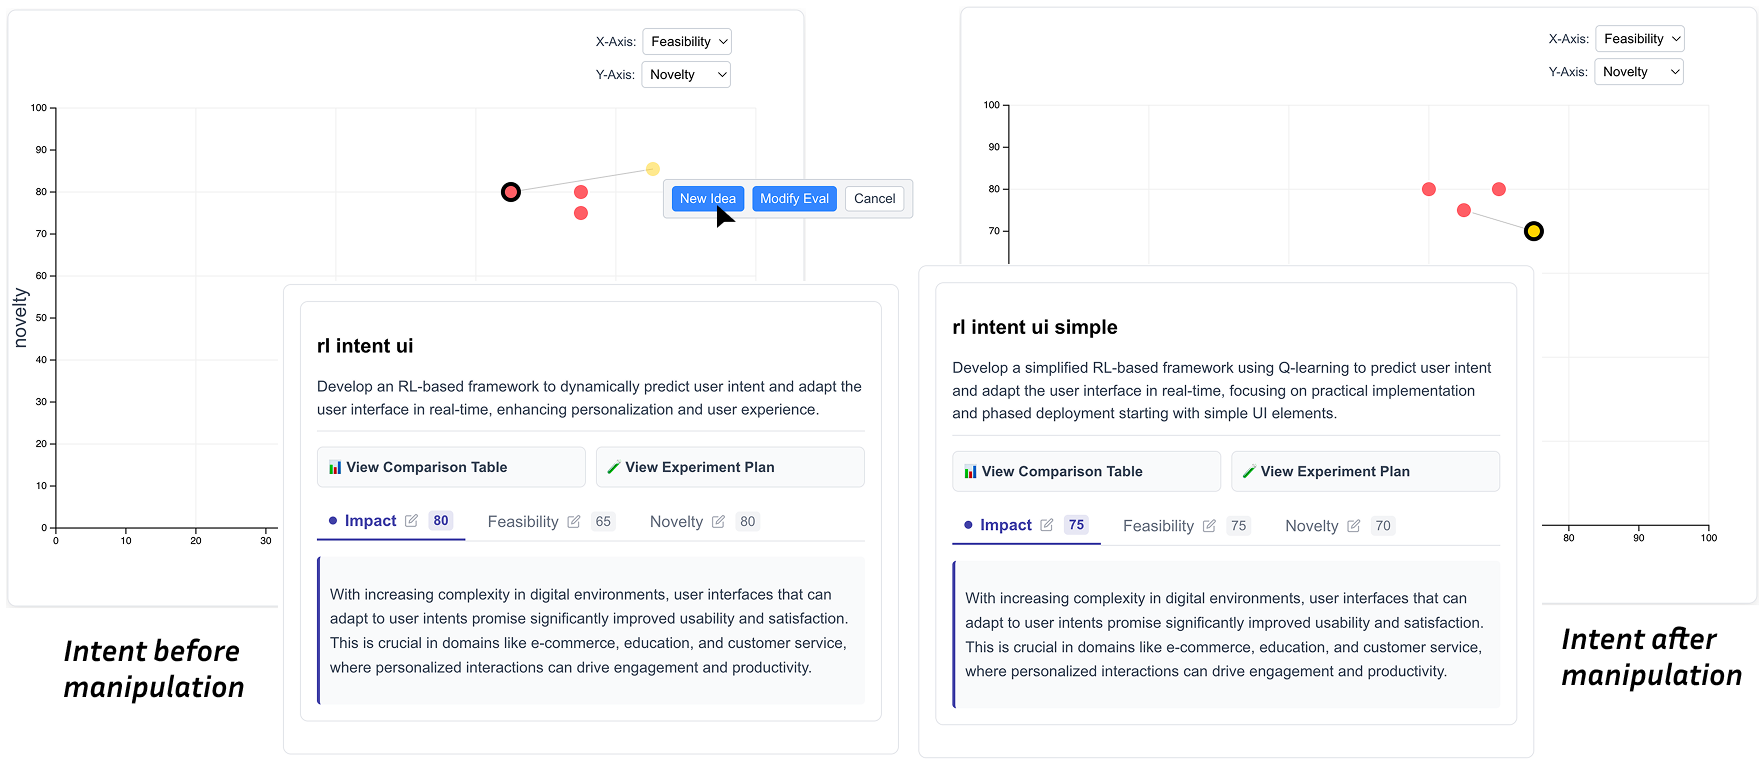The width and height of the screenshot is (1763, 767).
Task: Open left Y-Axis Novelty dropdown
Action: tap(687, 75)
